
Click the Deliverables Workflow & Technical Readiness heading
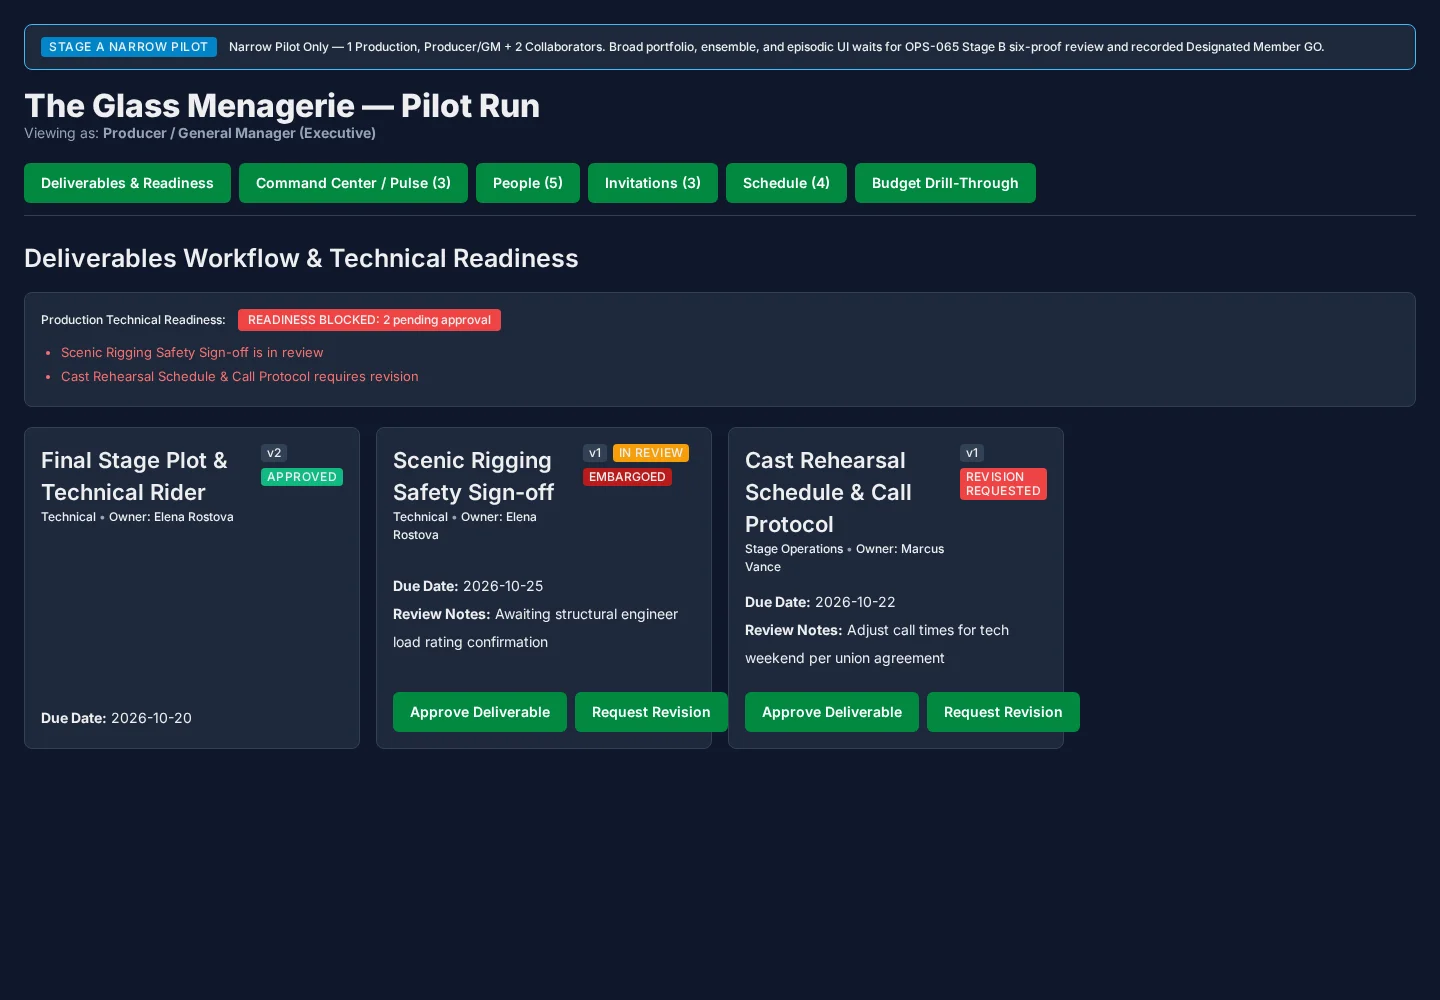coord(301,258)
